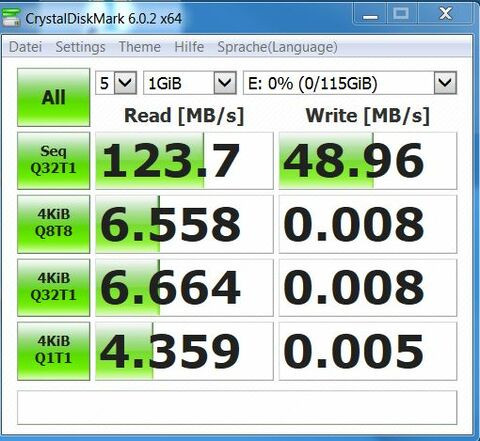Start the Seq Q32T1 test
This screenshot has width=480, height=441.
[54, 161]
